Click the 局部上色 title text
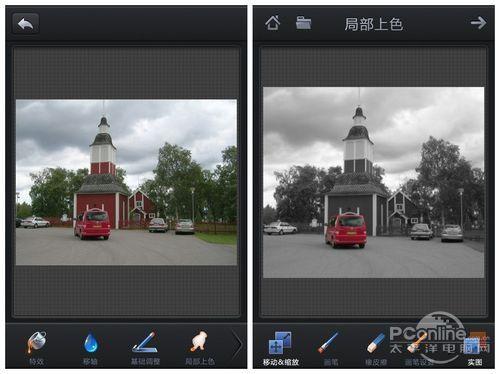This screenshot has height=374, width=500. click(374, 24)
